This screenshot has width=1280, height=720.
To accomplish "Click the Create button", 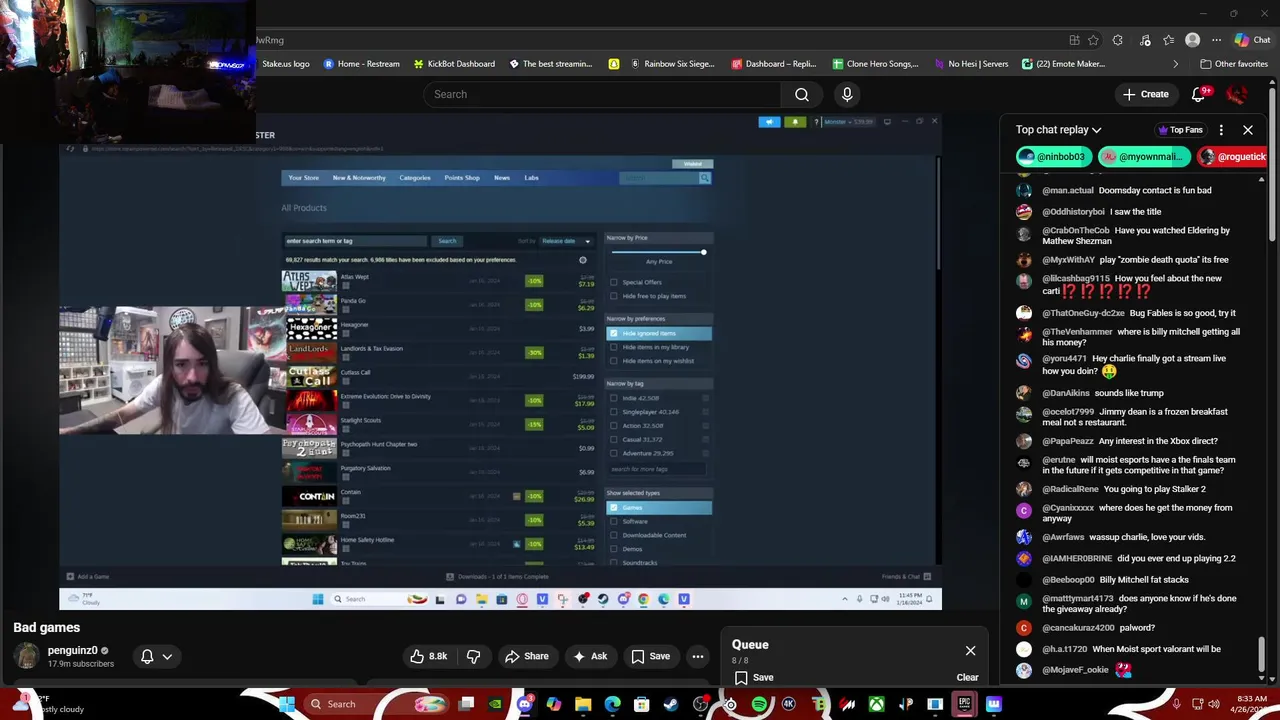I will pos(1146,94).
